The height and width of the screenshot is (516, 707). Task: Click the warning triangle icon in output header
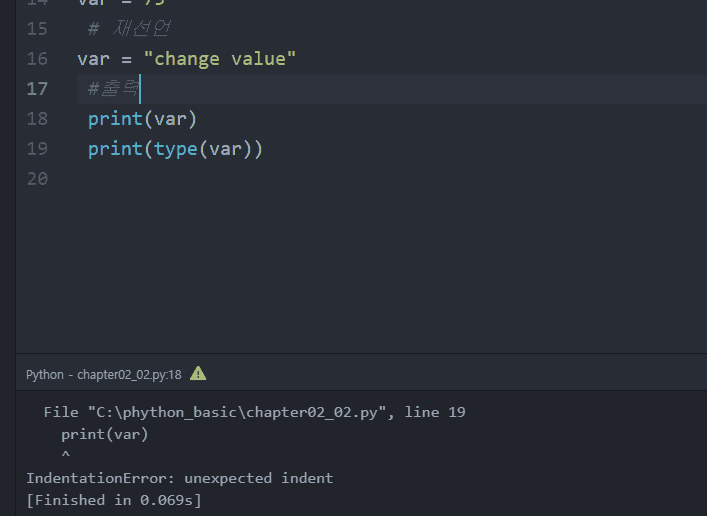[x=198, y=374]
